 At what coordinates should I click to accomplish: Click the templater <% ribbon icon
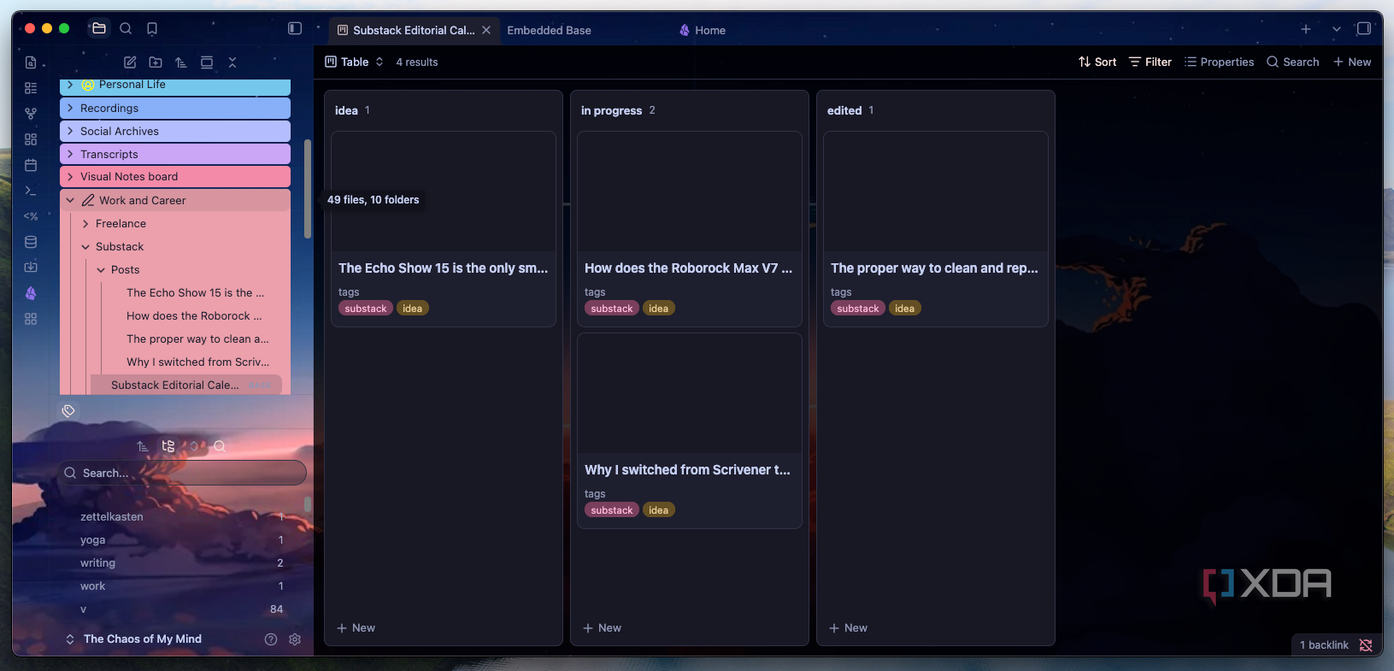[31, 216]
